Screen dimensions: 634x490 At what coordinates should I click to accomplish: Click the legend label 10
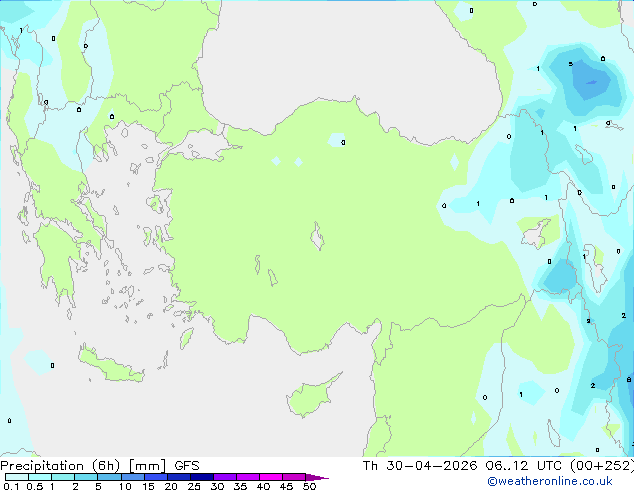125,486
